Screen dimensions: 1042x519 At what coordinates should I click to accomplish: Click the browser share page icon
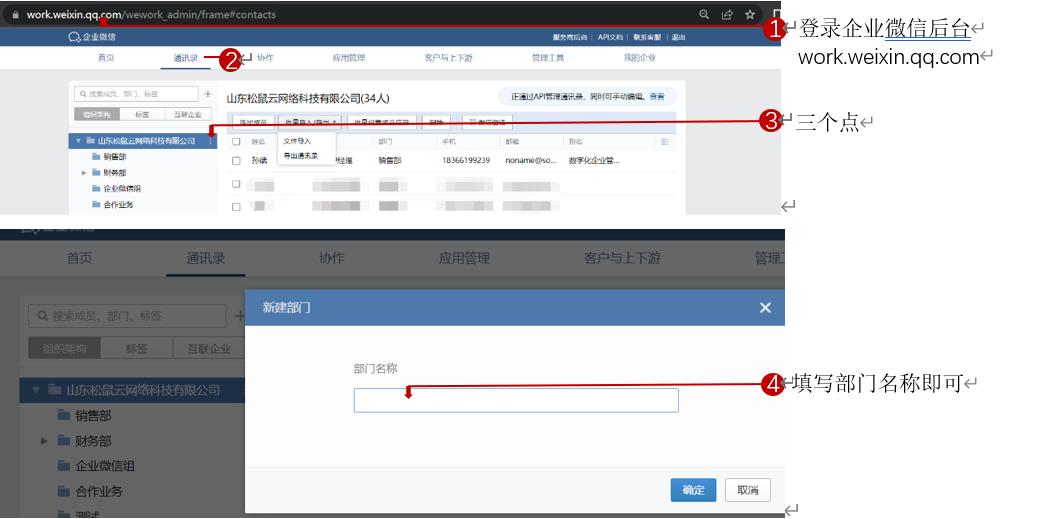point(727,15)
